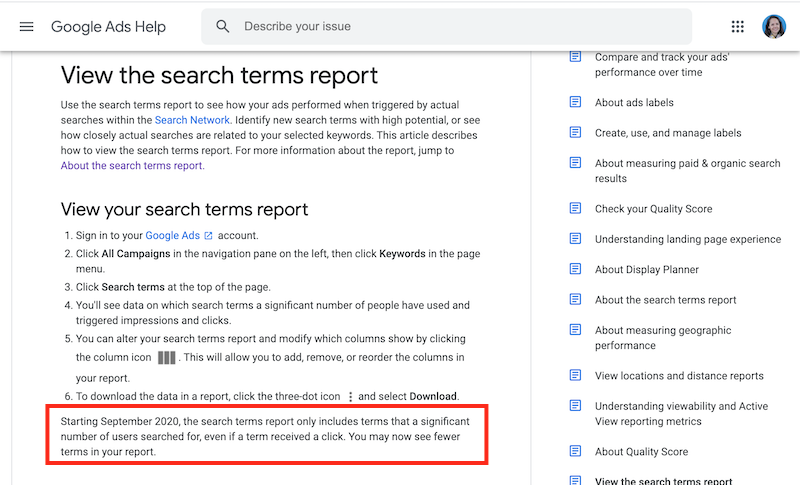Open 'Understanding viewability and Active View reporting metrics'
This screenshot has width=800, height=485.
[x=681, y=414]
